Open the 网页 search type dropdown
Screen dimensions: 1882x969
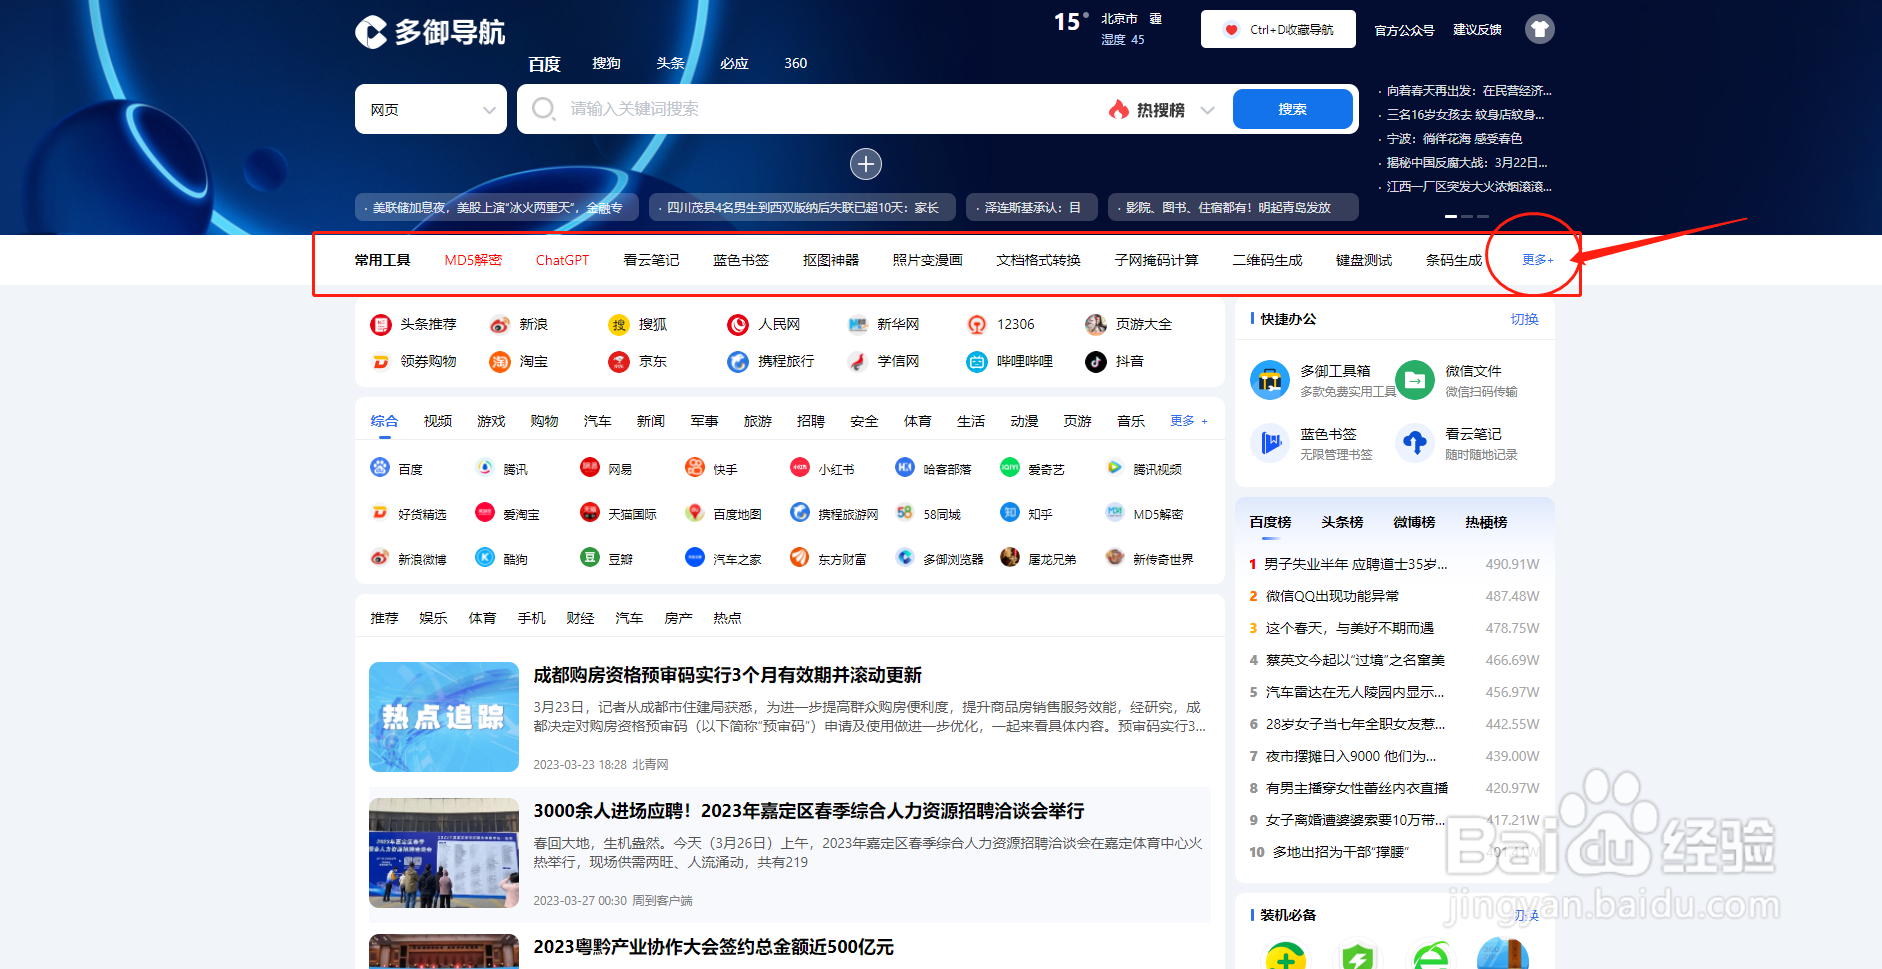tap(431, 109)
